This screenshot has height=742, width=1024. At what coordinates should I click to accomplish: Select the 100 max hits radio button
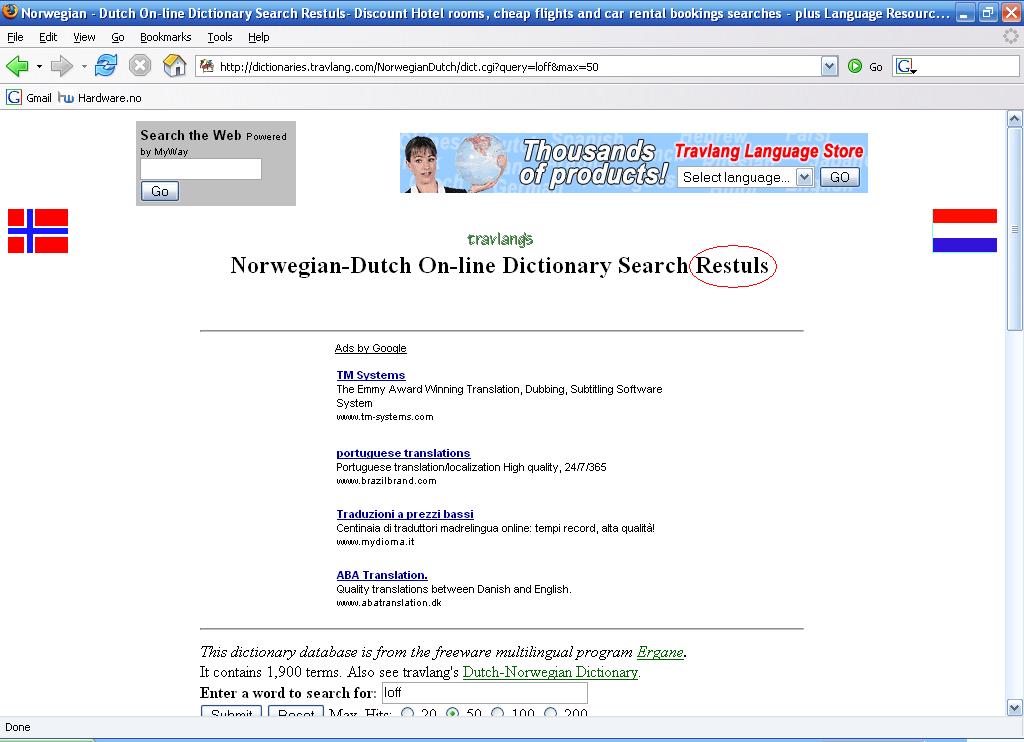[x=498, y=713]
